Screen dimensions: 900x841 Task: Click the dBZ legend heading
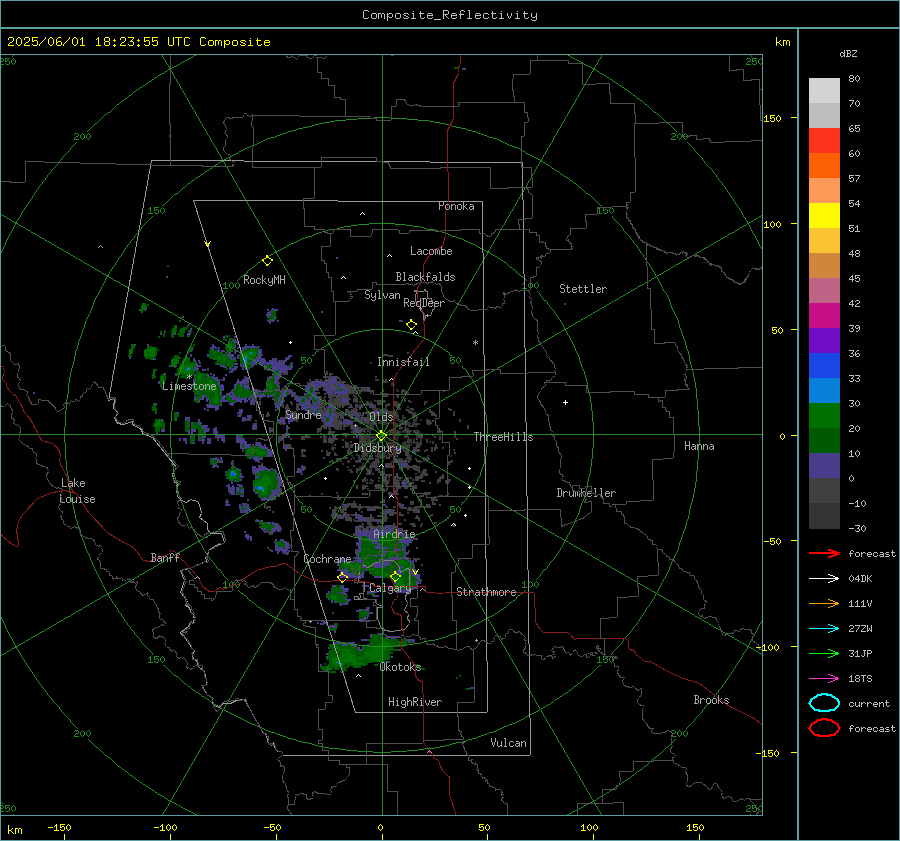point(848,53)
